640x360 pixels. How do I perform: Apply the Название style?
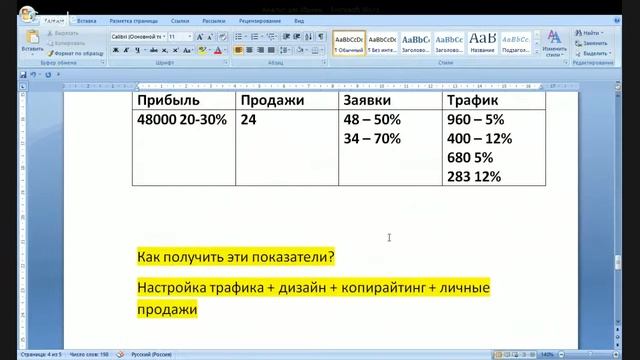point(482,43)
